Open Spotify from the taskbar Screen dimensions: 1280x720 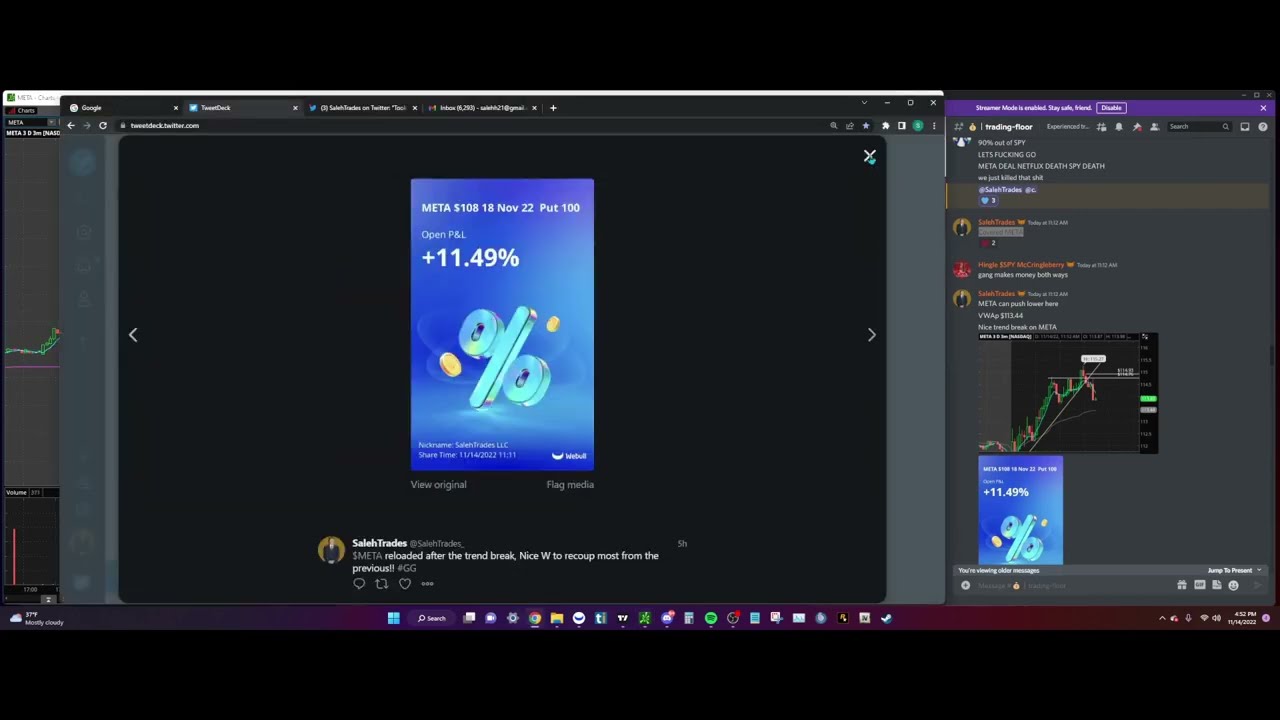point(711,618)
